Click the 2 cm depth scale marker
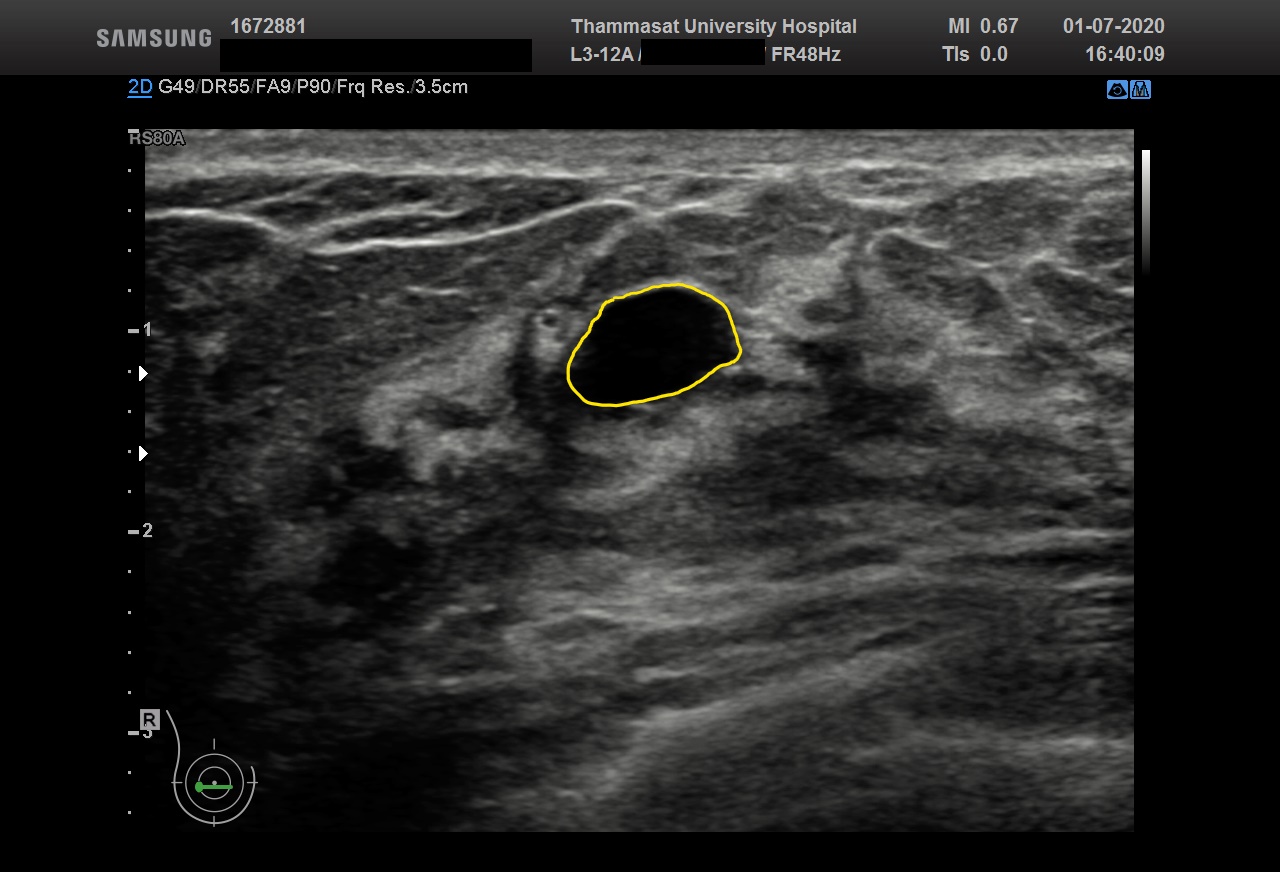Image resolution: width=1280 pixels, height=872 pixels. [146, 531]
